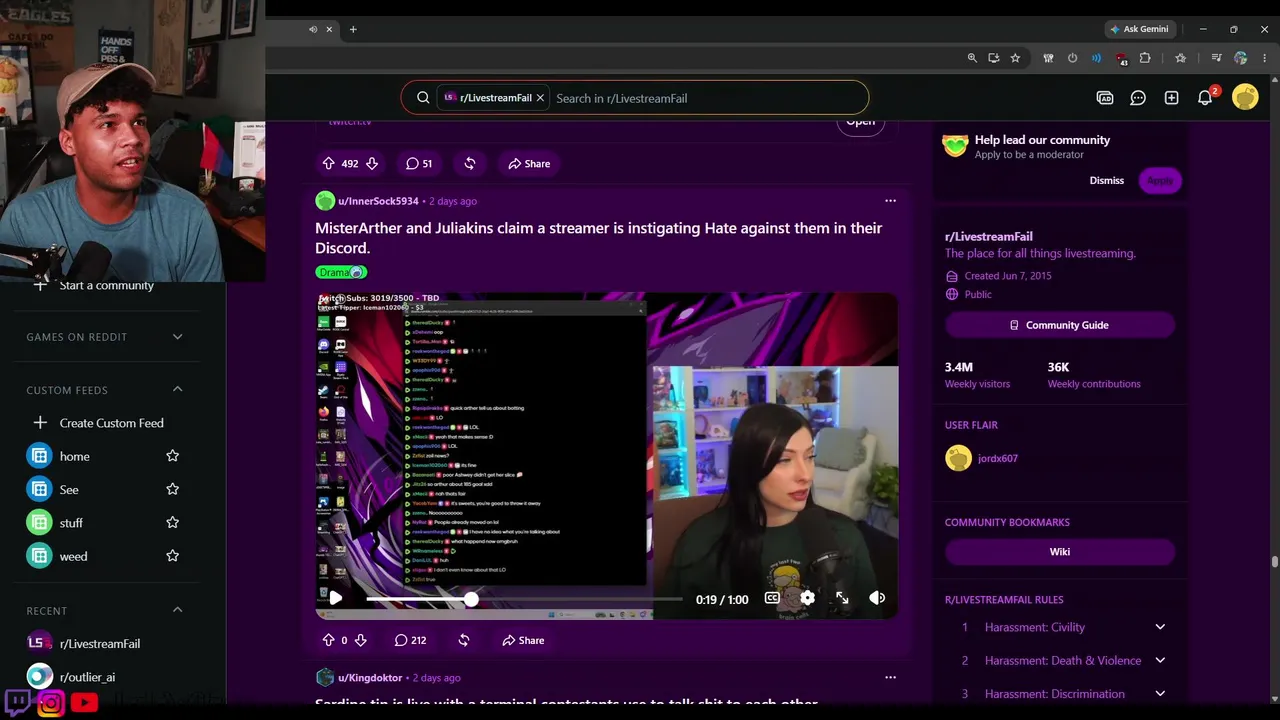Open the Chrome three-dot menu
Screen dimensions: 1280x720
pos(1265,58)
